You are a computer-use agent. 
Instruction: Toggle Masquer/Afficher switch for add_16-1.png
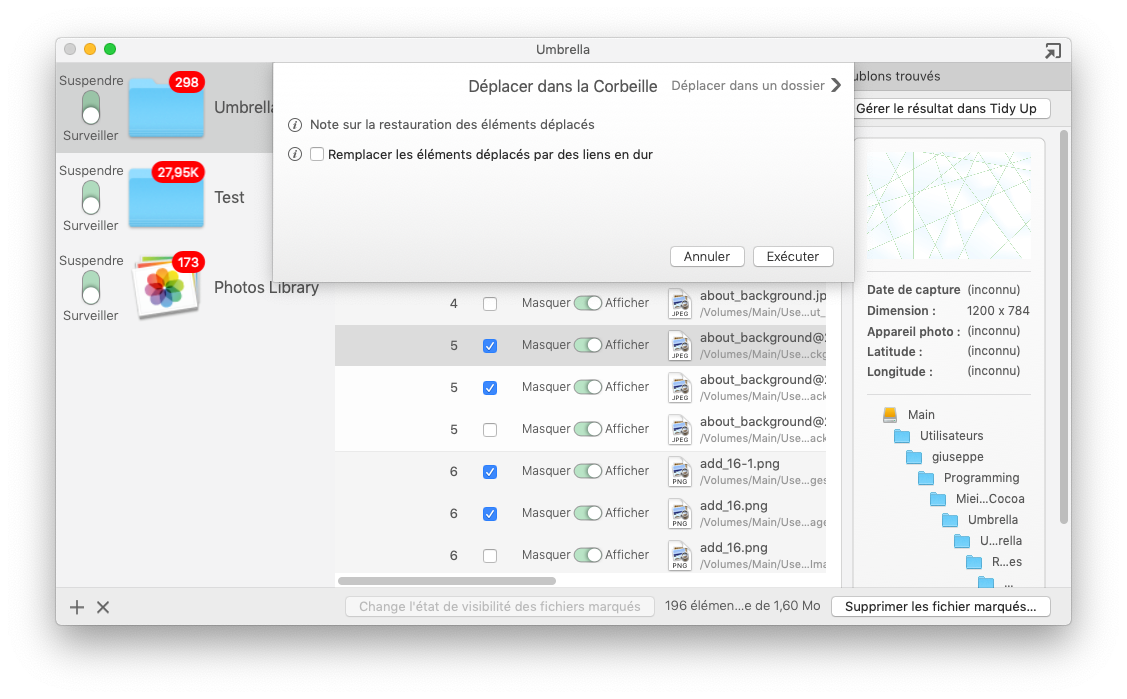[x=588, y=471]
